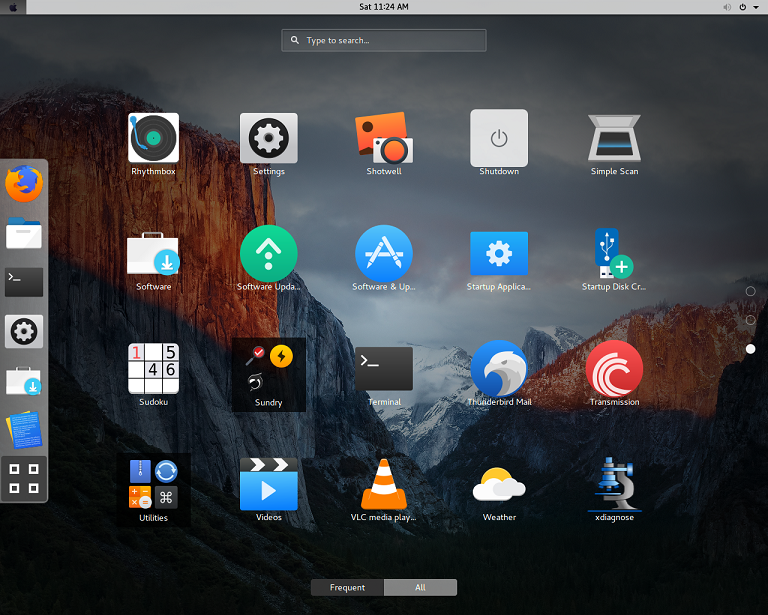Open Shotwell photo manager
This screenshot has height=615, width=768.
tap(384, 139)
